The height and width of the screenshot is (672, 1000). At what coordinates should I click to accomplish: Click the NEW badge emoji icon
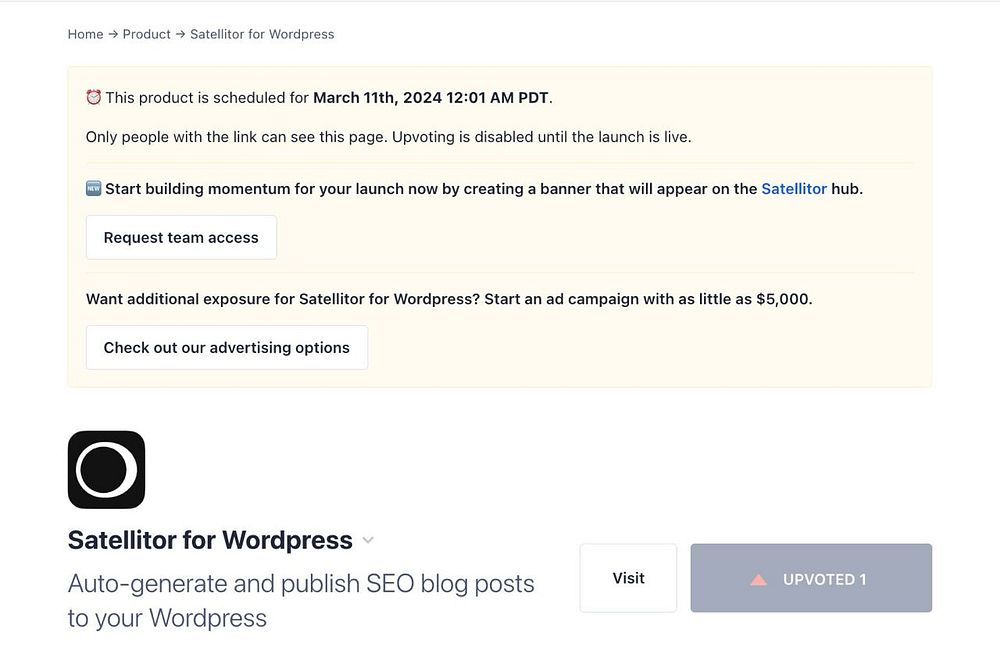[x=94, y=188]
